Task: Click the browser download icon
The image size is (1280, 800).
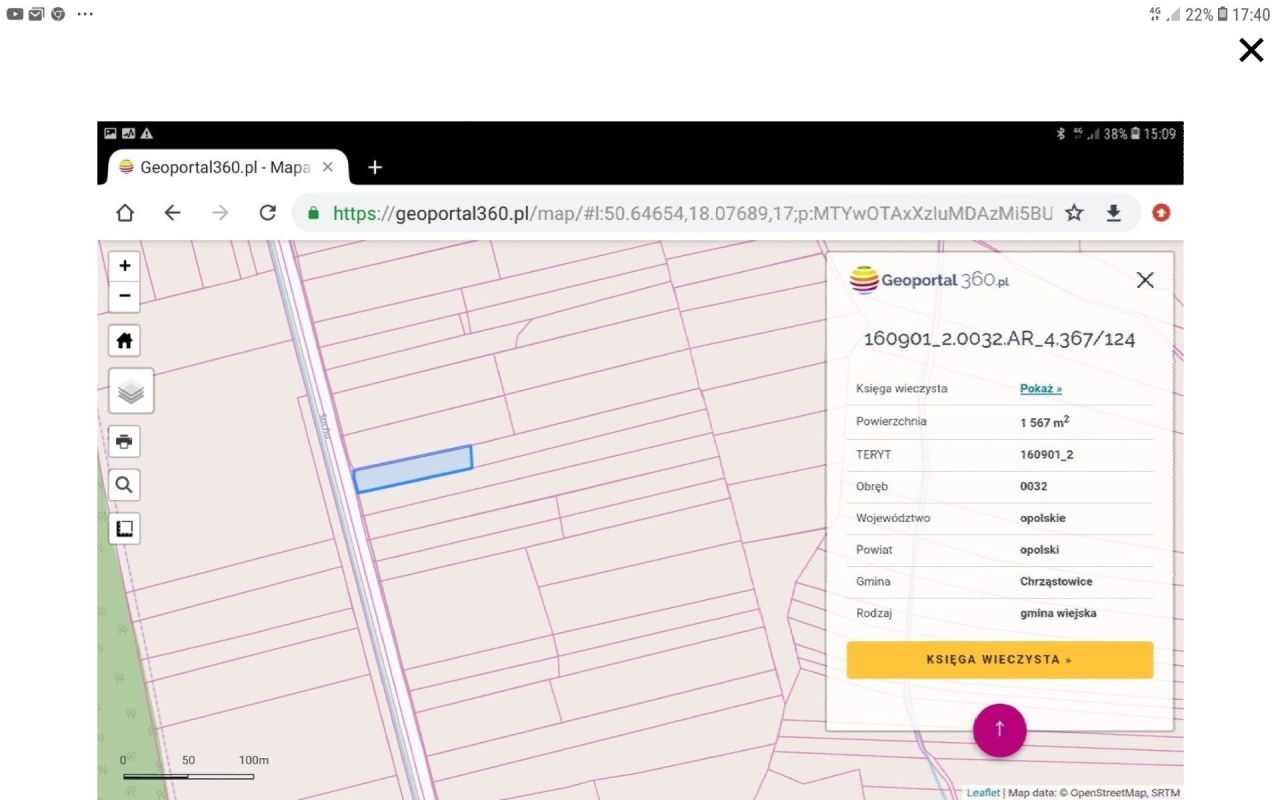Action: [x=1113, y=213]
